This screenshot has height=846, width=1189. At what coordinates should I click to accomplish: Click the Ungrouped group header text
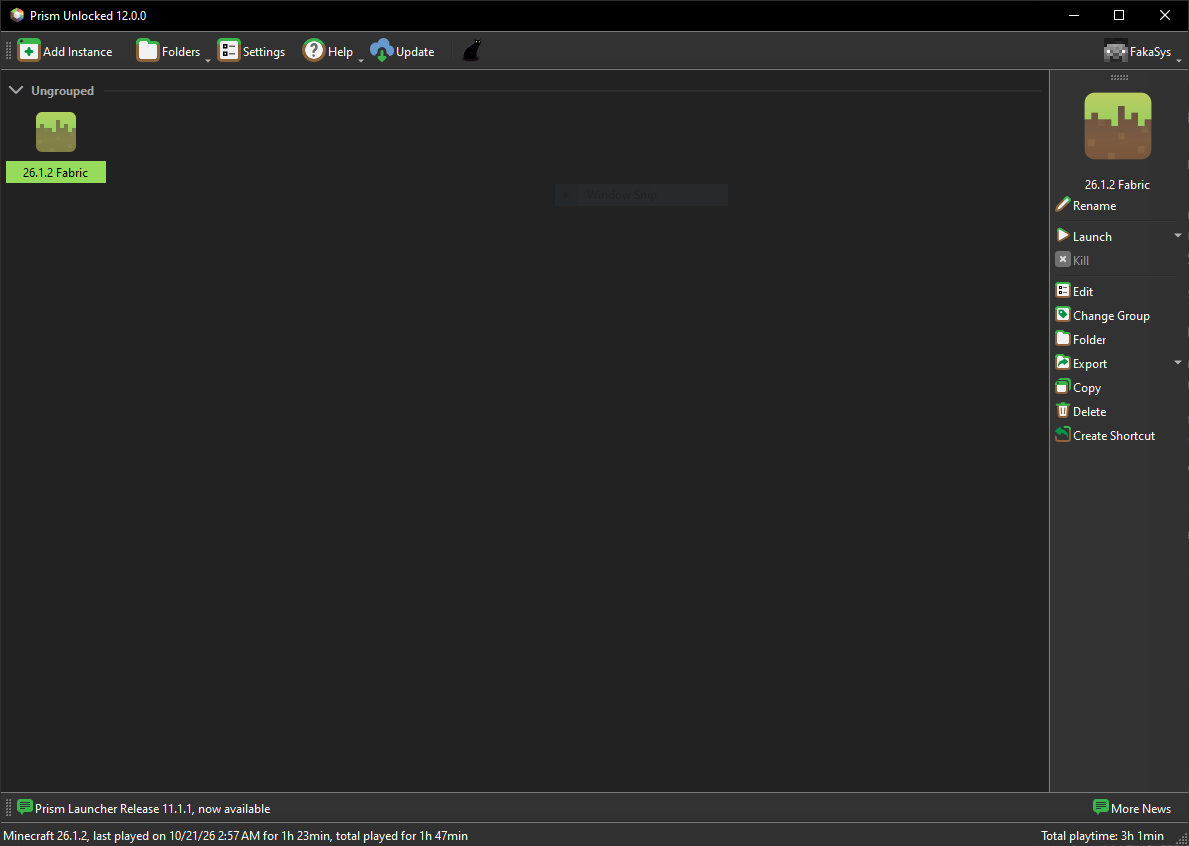coord(62,91)
